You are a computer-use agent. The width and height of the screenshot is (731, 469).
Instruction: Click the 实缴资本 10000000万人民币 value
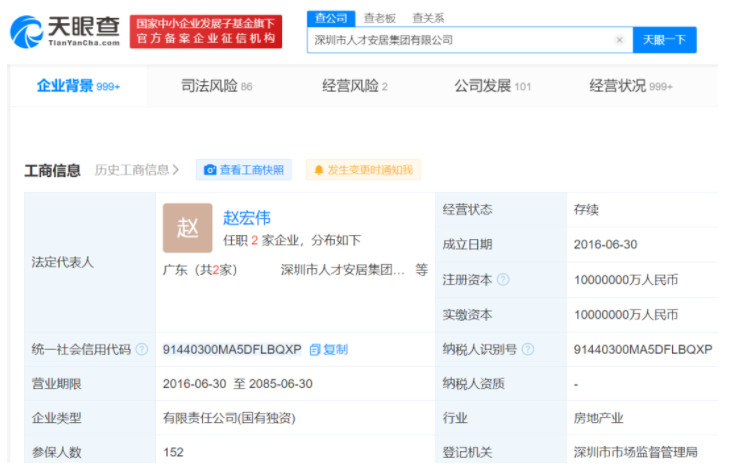pyautogui.click(x=626, y=315)
